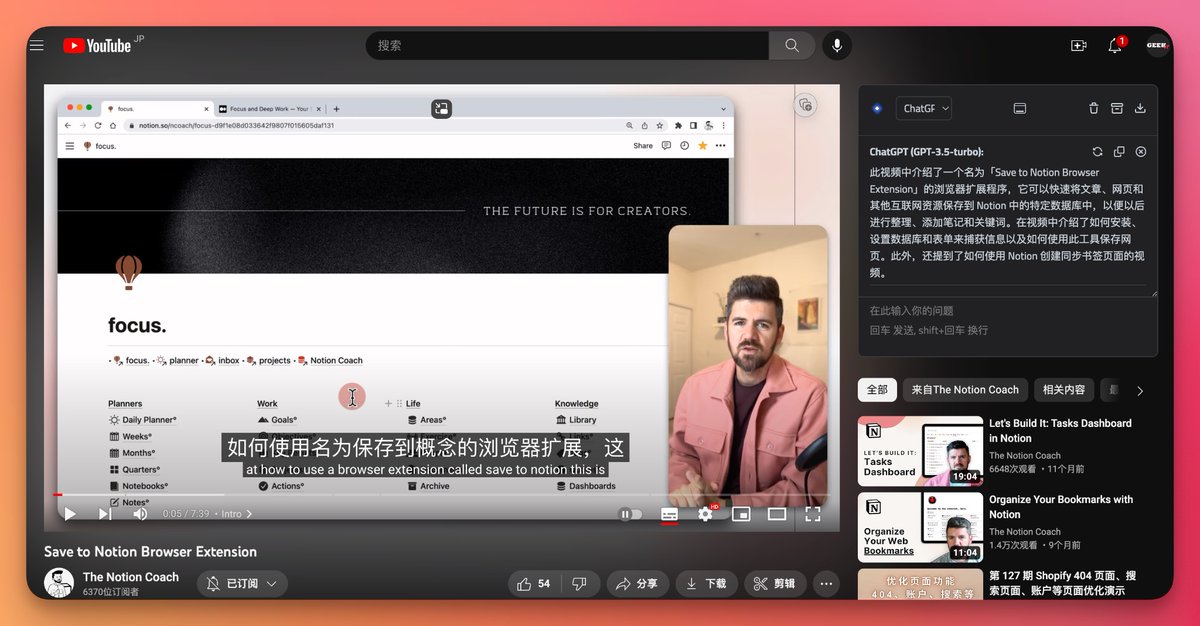Close the ChatGPT response with the X

[x=1141, y=152]
